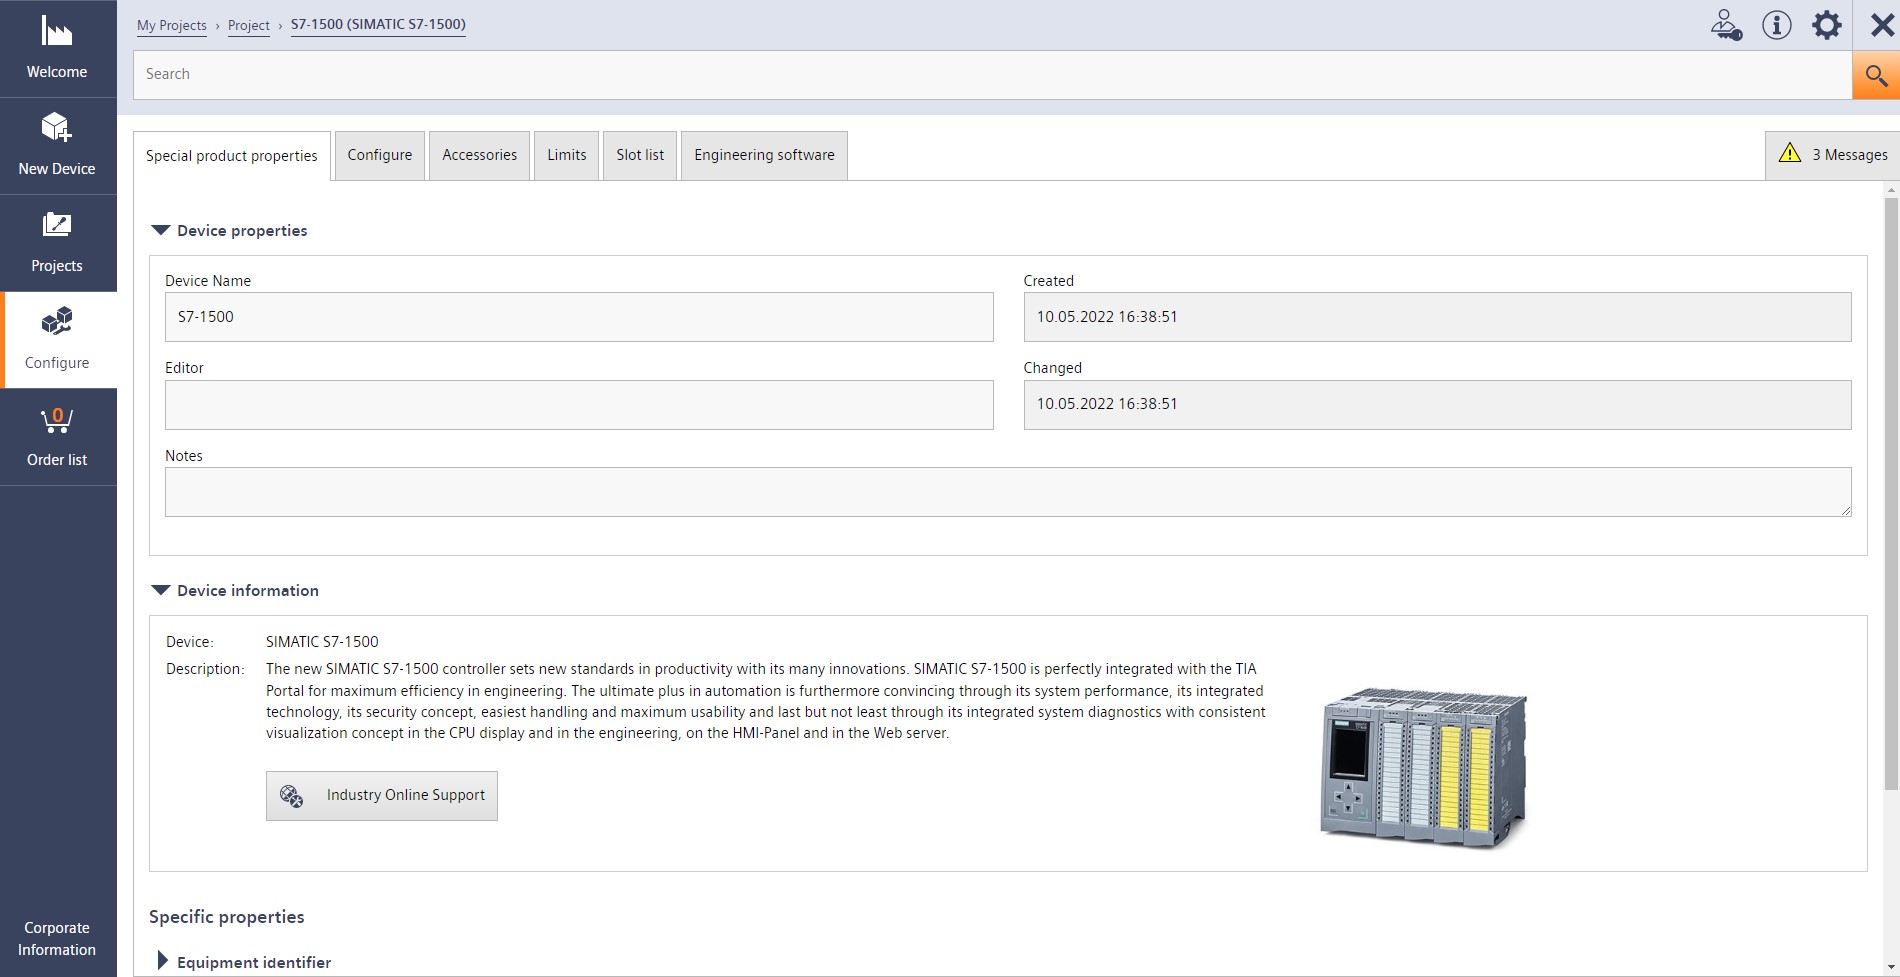1900x977 pixels.
Task: Select the Configure sidebar icon
Action: 57,340
